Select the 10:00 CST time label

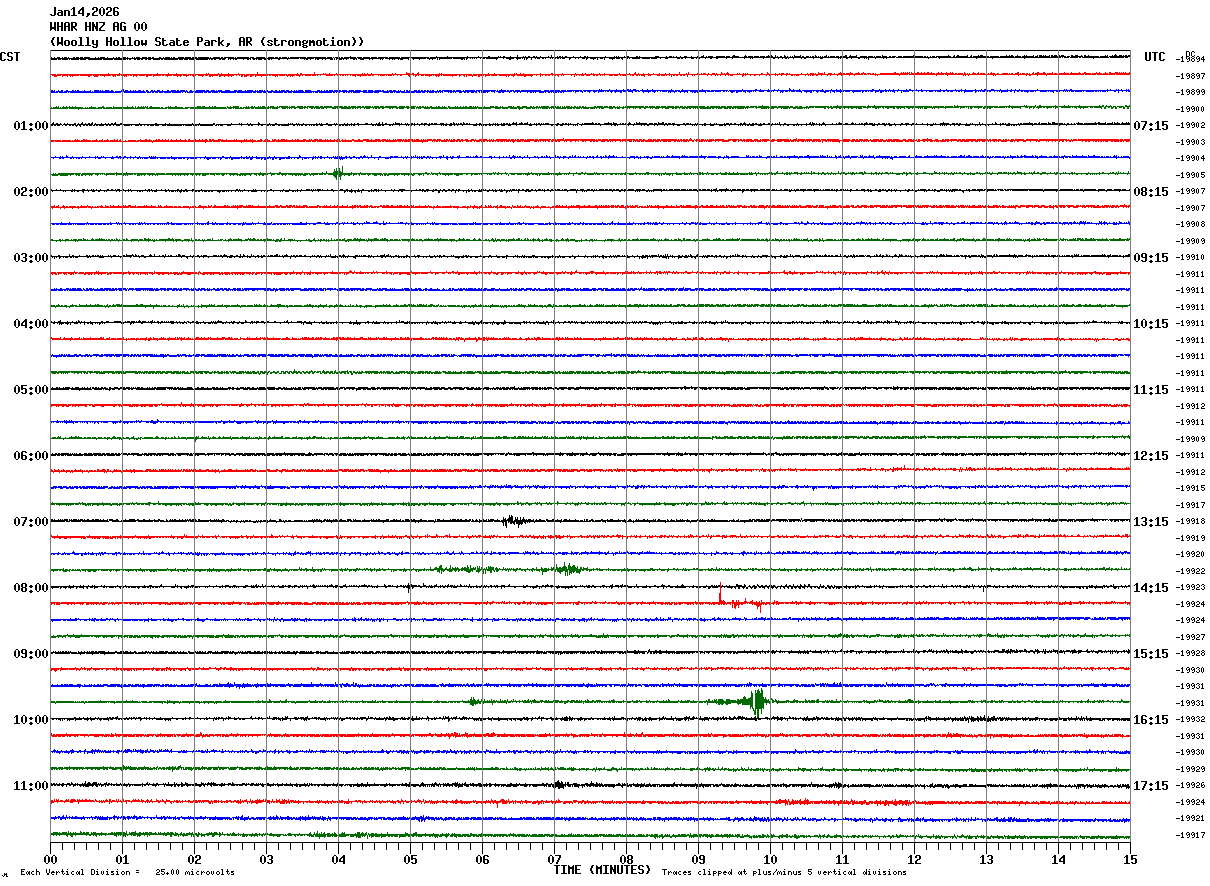point(31,720)
